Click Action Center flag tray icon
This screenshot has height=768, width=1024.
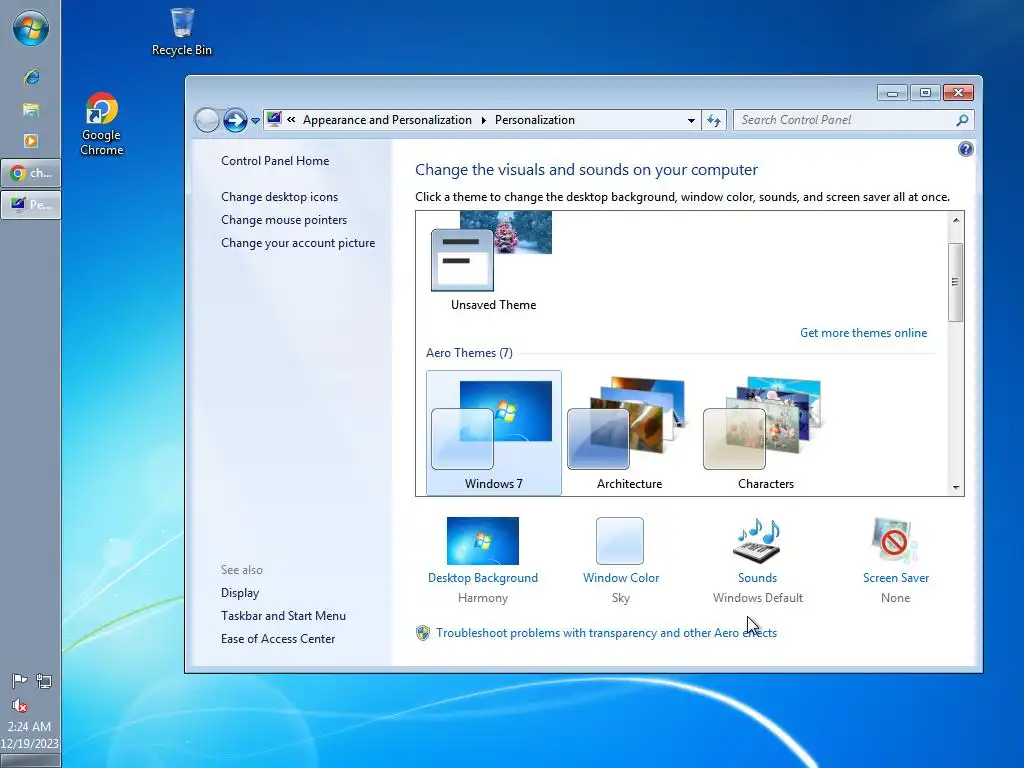coord(20,681)
